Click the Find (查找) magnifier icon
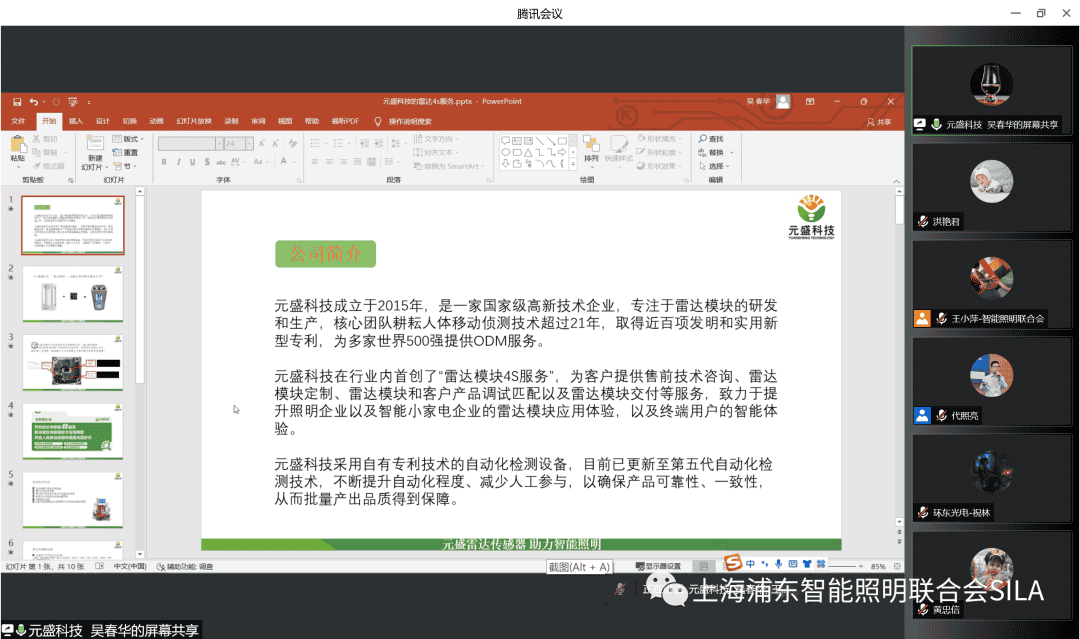 coord(703,139)
